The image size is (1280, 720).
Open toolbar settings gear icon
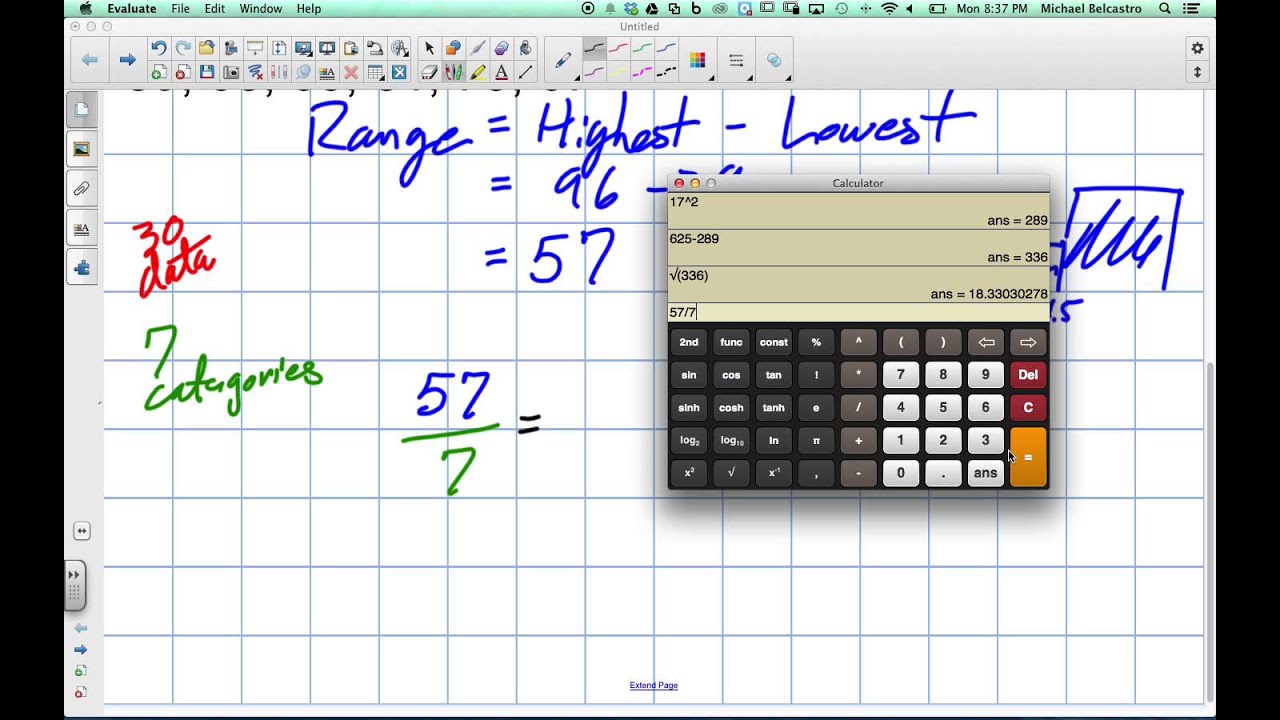(x=1197, y=48)
